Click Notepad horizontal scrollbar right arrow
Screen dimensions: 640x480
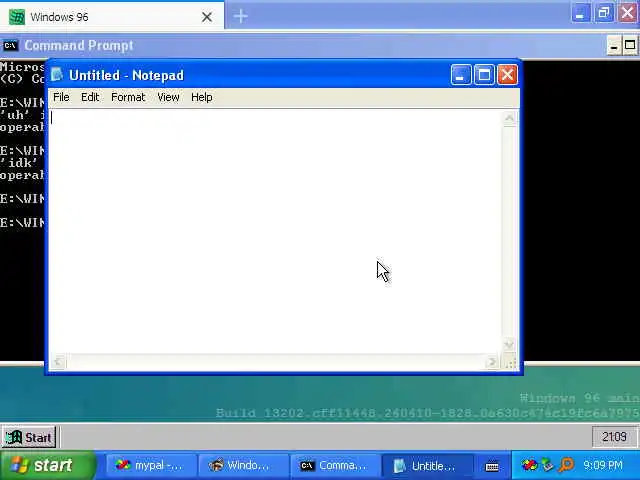coord(492,362)
